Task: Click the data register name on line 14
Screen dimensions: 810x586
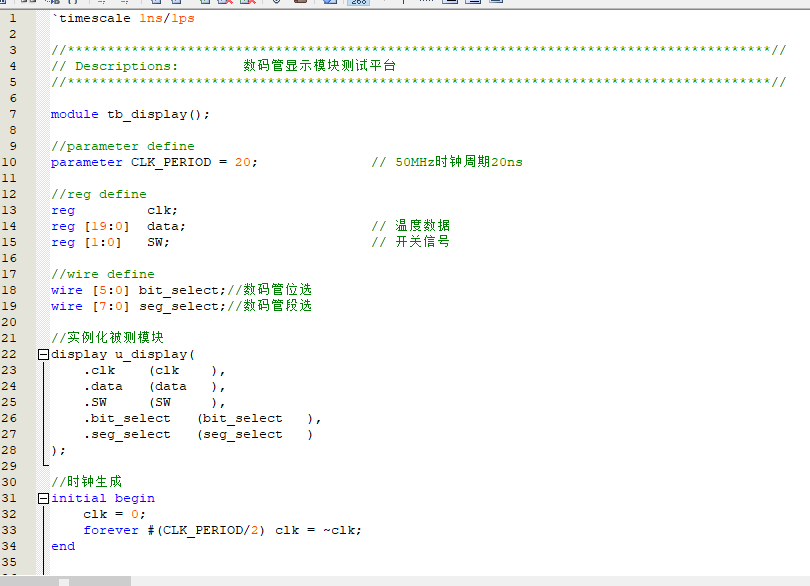Action: click(x=162, y=226)
